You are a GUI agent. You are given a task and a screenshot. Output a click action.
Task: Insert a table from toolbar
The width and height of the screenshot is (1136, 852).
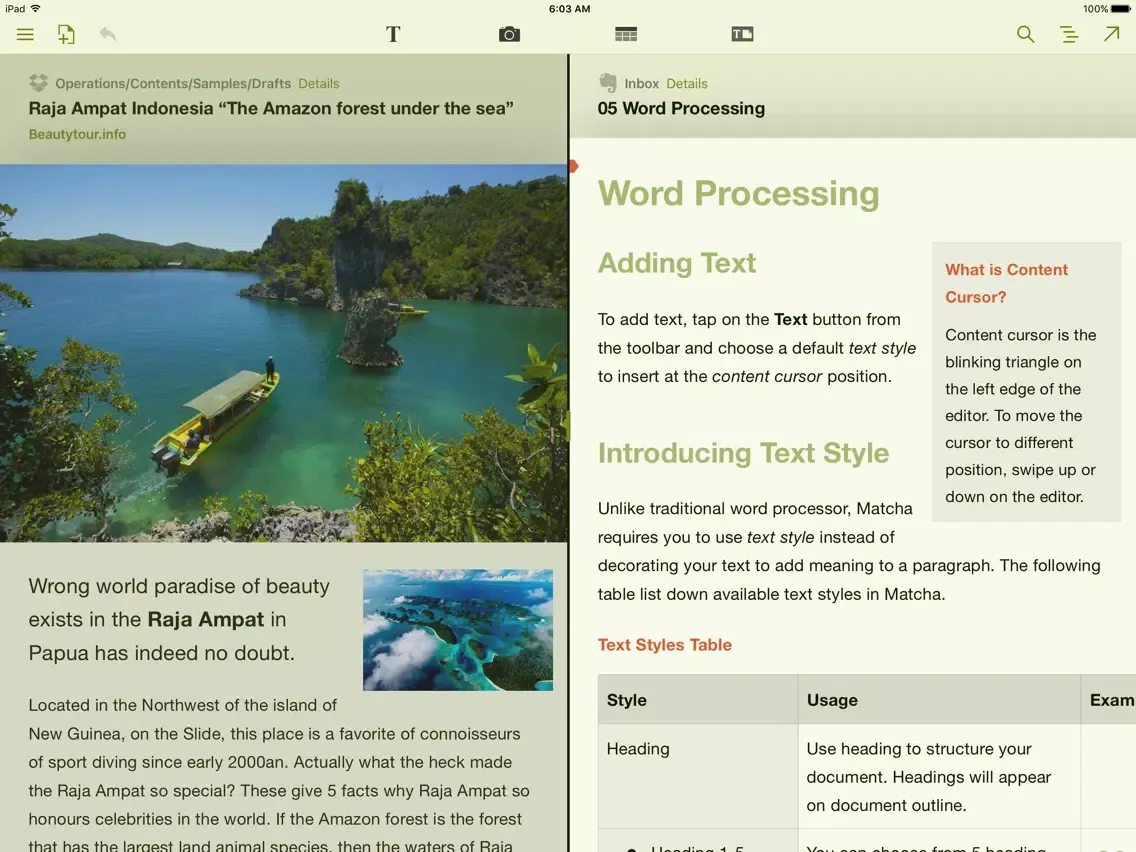coord(626,34)
